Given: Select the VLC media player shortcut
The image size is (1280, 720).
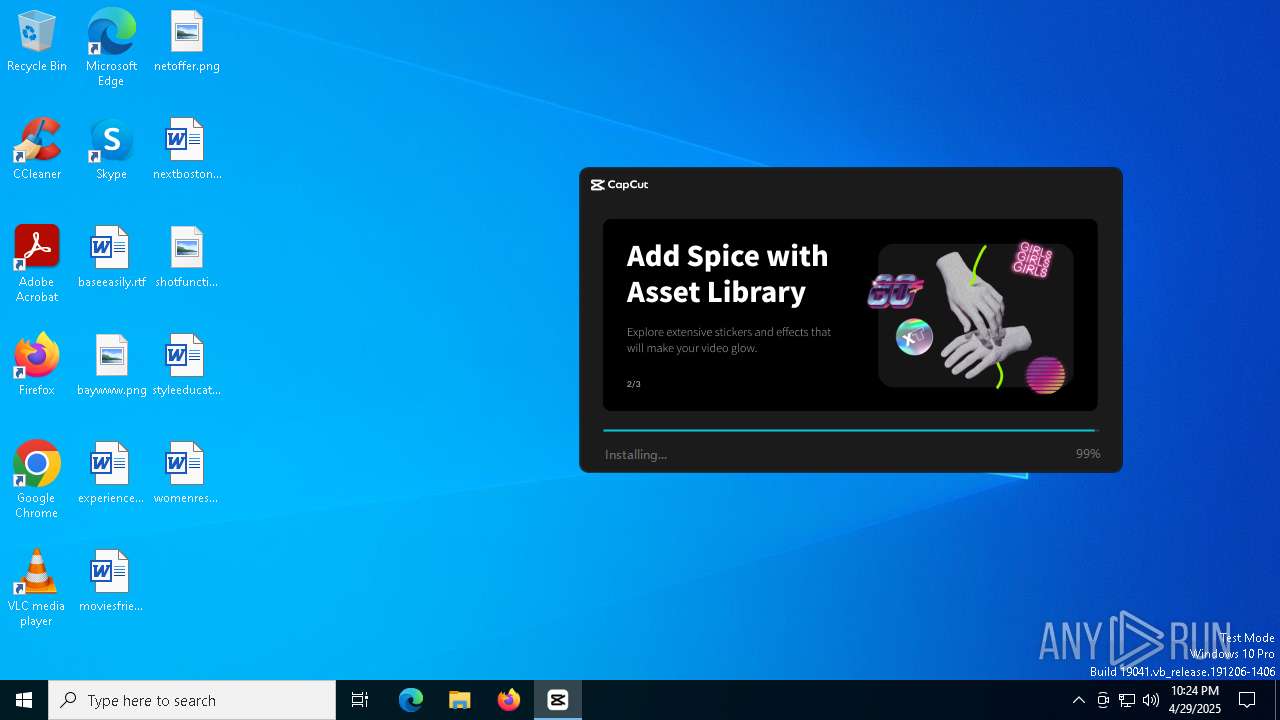Looking at the screenshot, I should pos(37,588).
